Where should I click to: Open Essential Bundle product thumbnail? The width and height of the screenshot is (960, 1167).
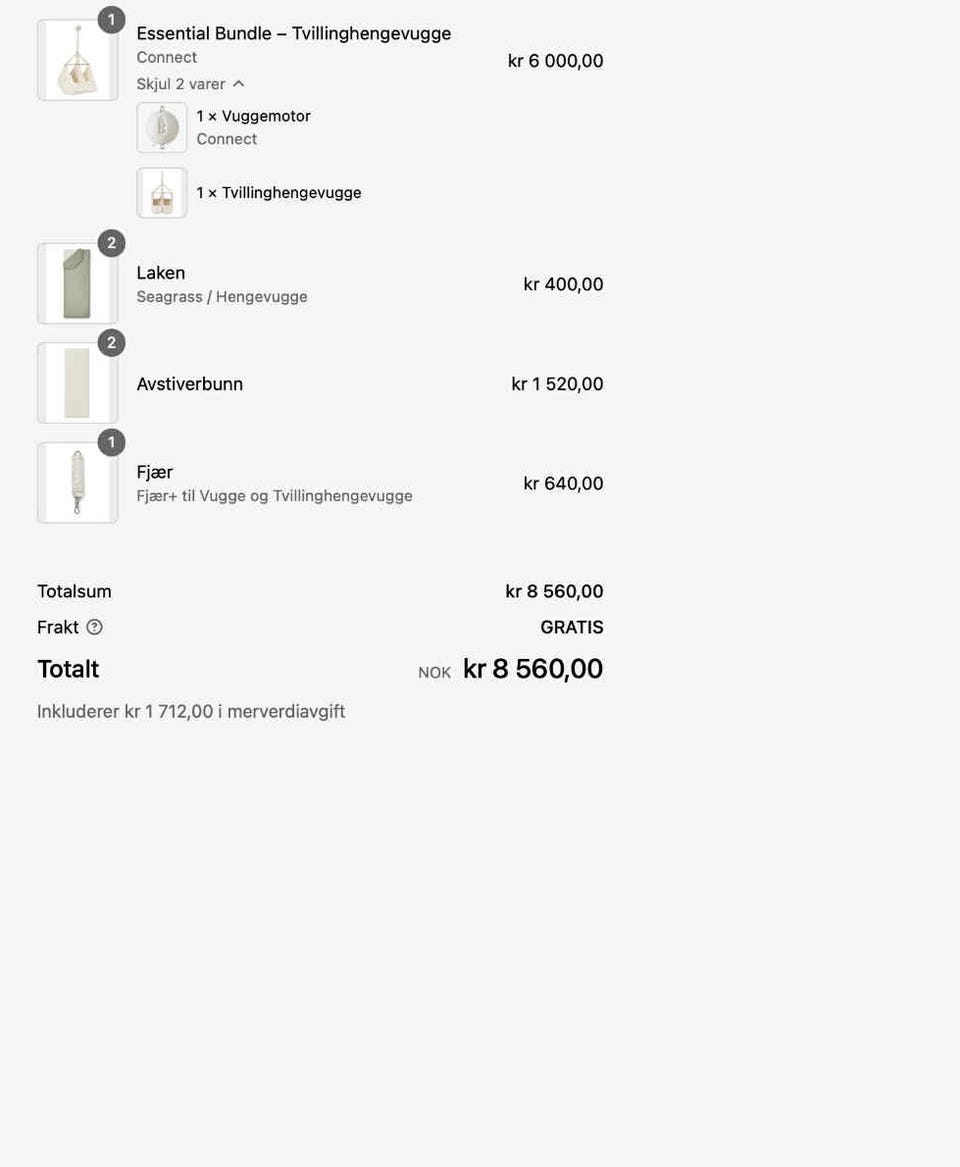(77, 60)
